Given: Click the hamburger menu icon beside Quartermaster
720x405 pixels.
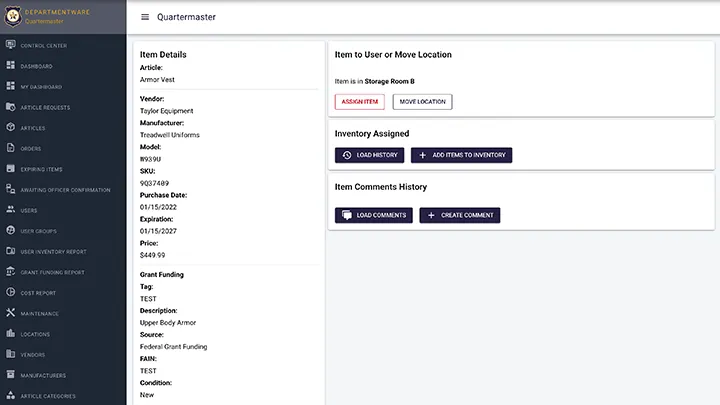Looking at the screenshot, I should [x=145, y=17].
